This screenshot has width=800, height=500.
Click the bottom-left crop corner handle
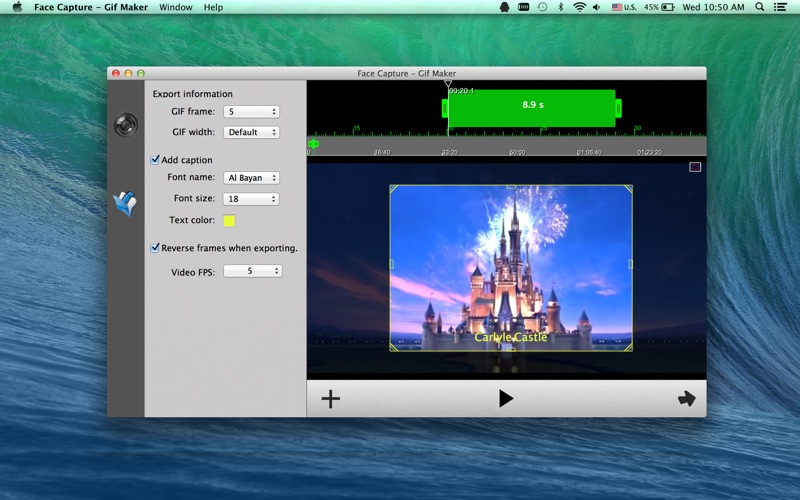[394, 347]
